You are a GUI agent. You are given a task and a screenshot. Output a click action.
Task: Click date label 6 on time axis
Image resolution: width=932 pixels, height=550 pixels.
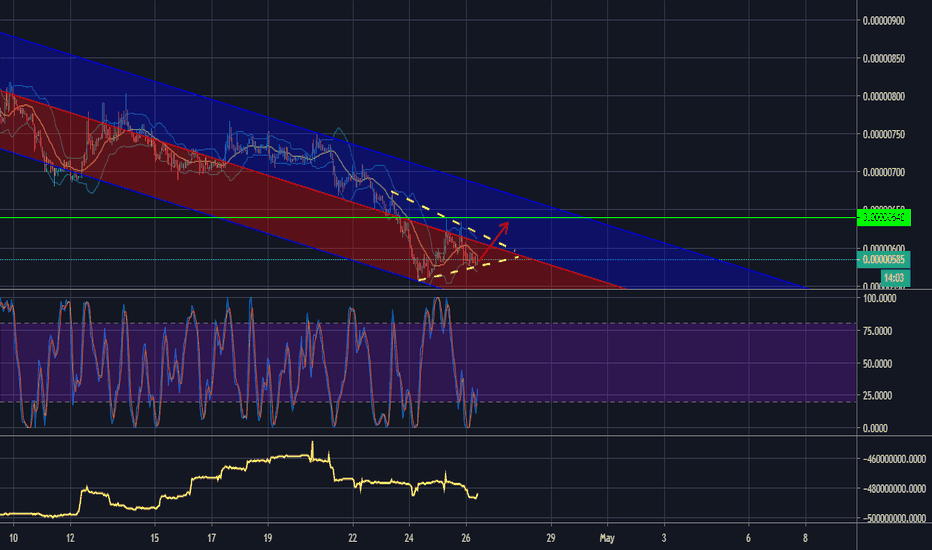click(x=748, y=538)
